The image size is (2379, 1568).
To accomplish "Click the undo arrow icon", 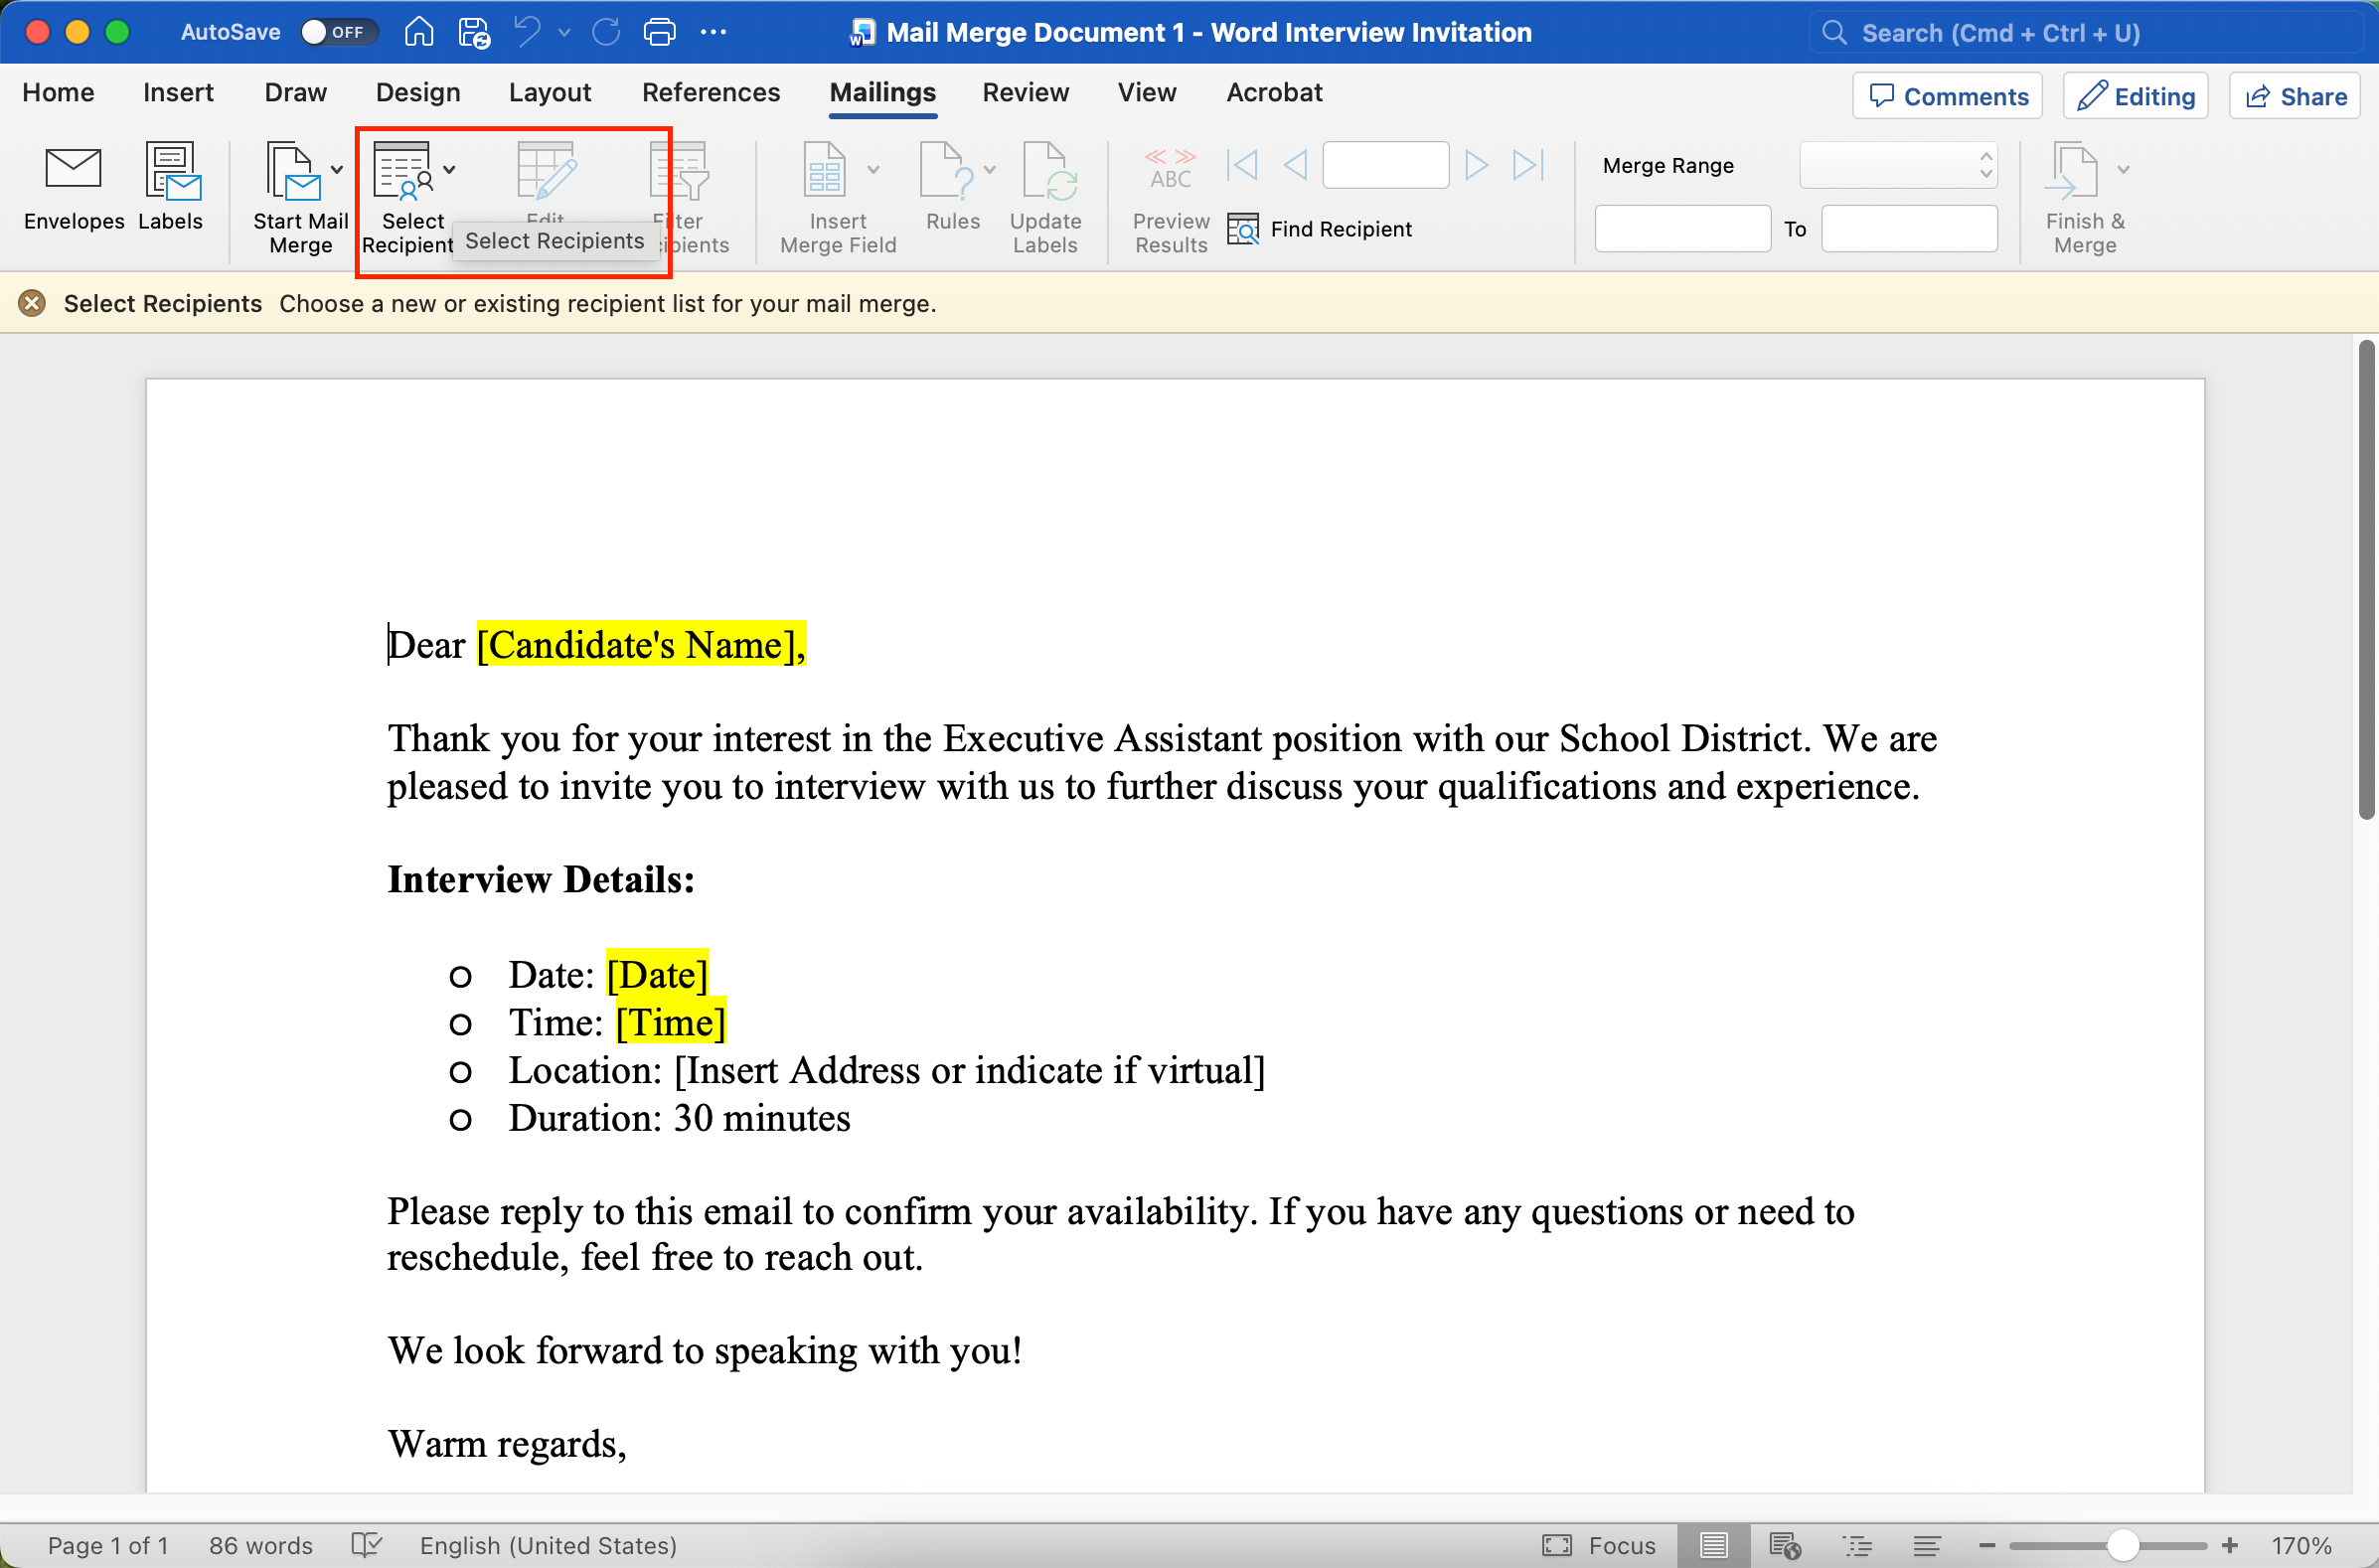I will pos(527,32).
